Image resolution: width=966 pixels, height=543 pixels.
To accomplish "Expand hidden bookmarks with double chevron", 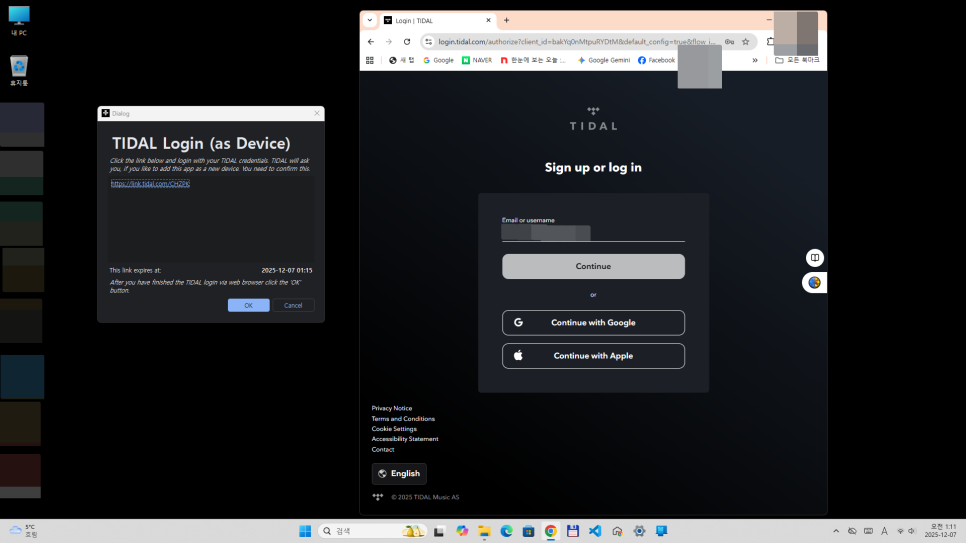I will click(755, 60).
